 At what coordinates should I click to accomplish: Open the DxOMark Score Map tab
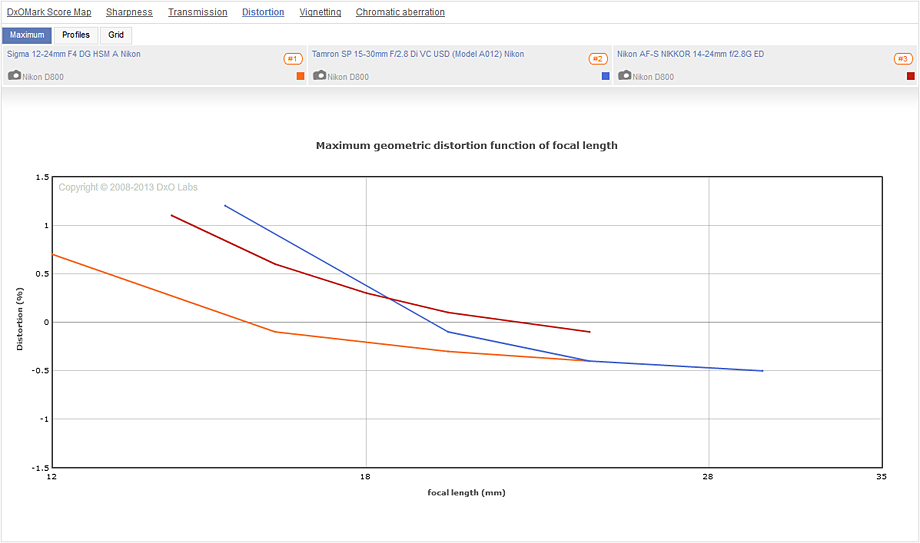click(49, 12)
